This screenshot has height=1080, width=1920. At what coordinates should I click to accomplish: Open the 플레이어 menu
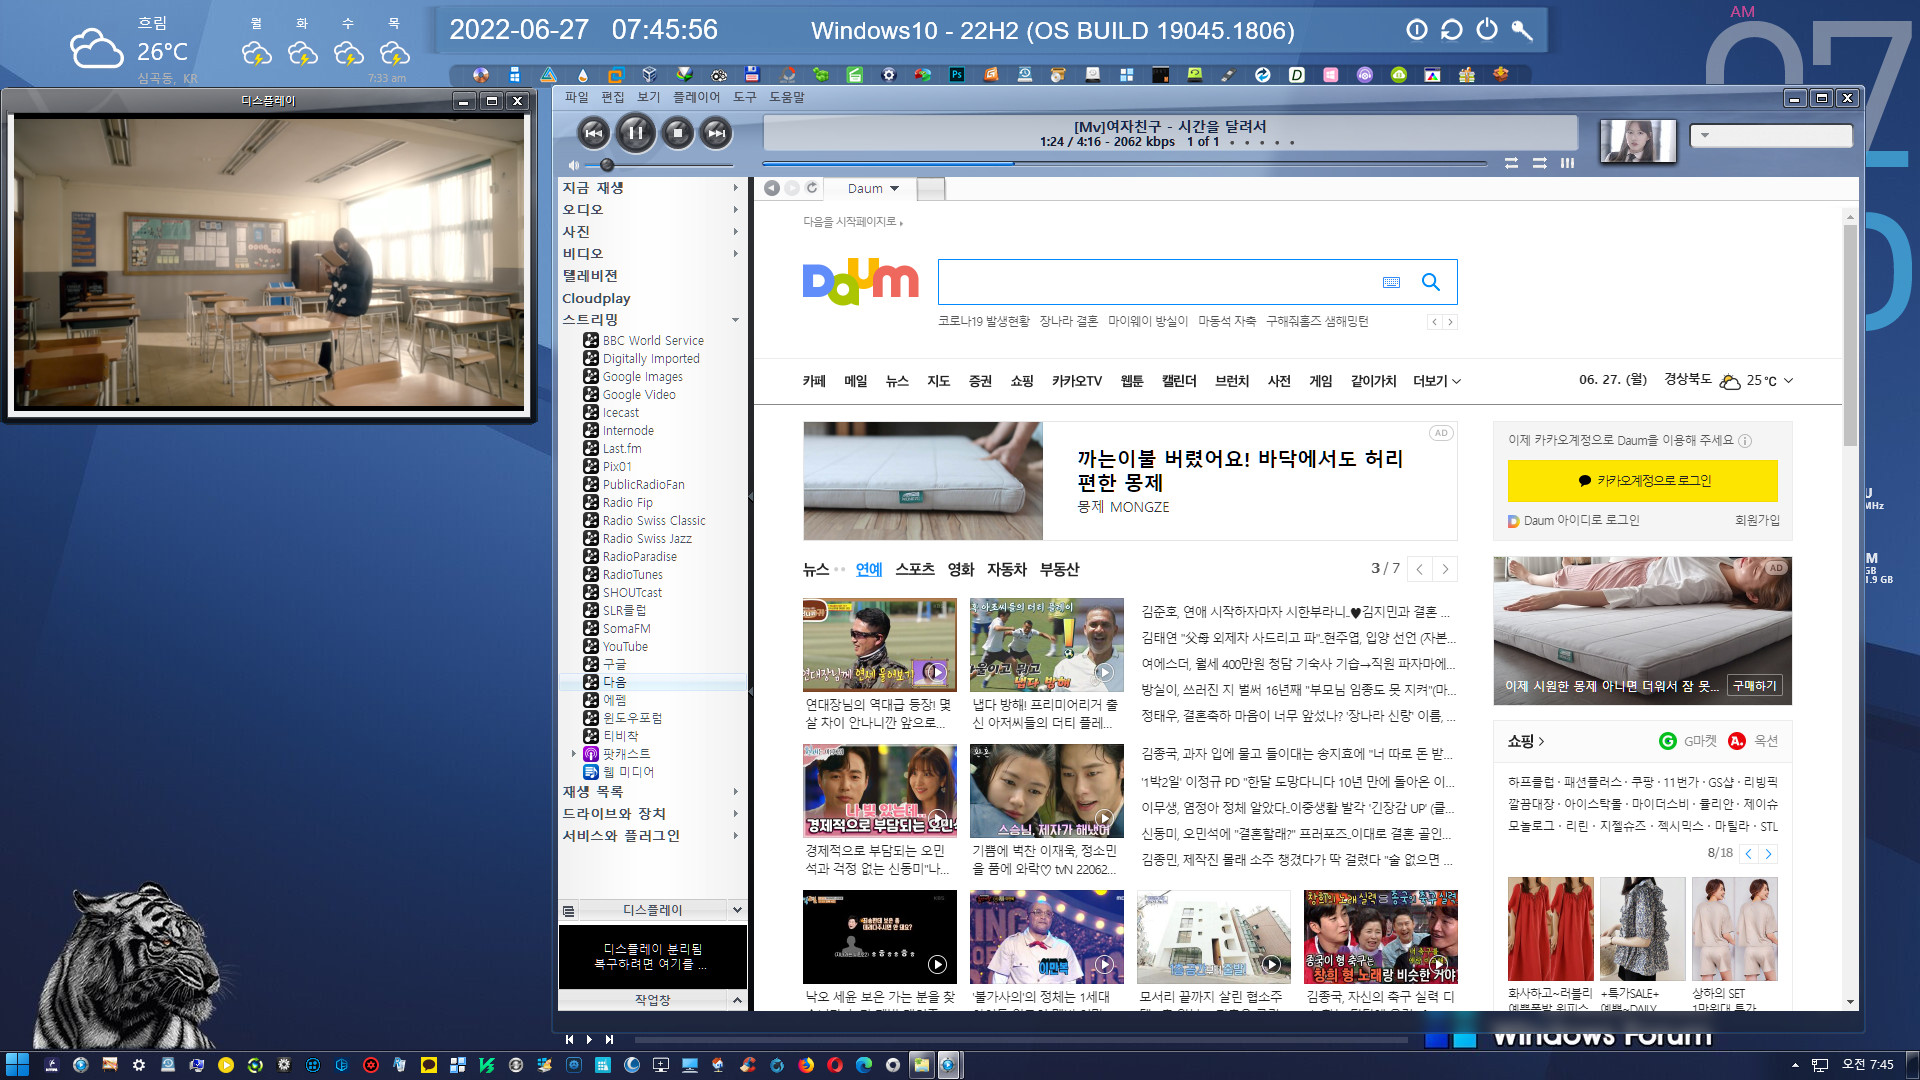(x=697, y=97)
